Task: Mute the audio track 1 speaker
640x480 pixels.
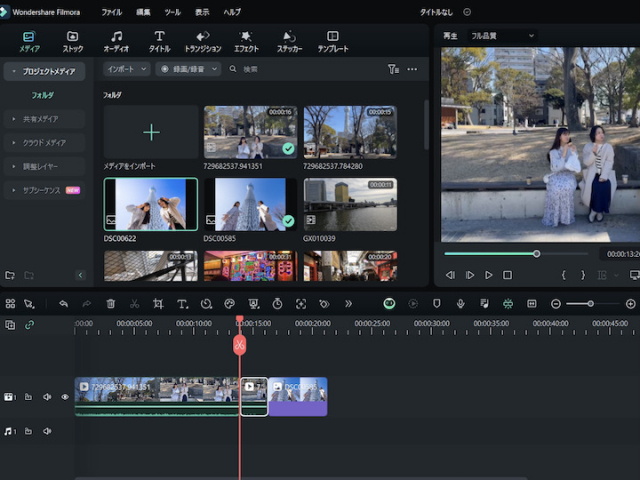Action: [x=47, y=431]
